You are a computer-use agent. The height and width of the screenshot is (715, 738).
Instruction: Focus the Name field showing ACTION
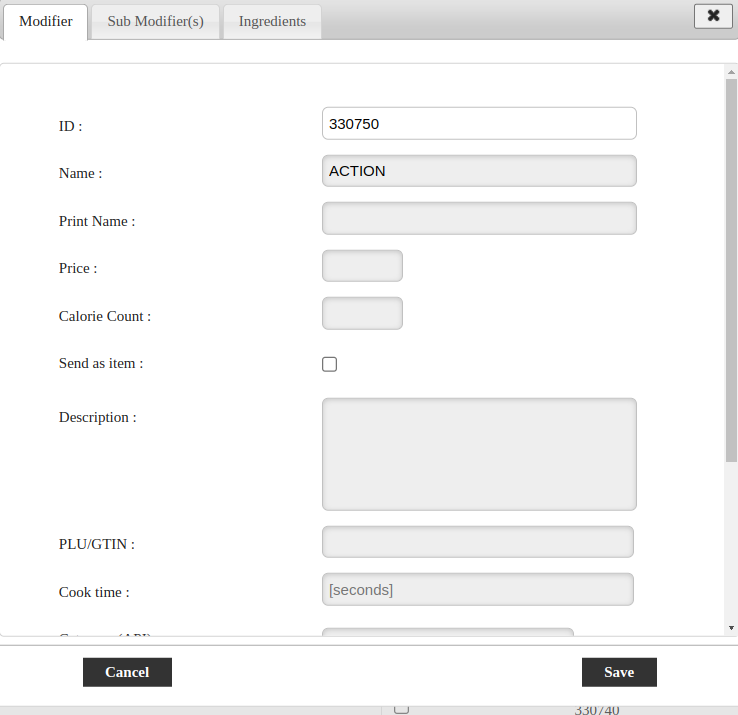tap(479, 171)
